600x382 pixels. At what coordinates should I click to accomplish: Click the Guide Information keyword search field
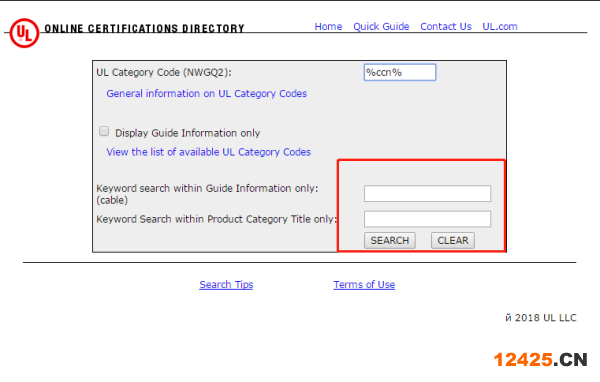427,194
